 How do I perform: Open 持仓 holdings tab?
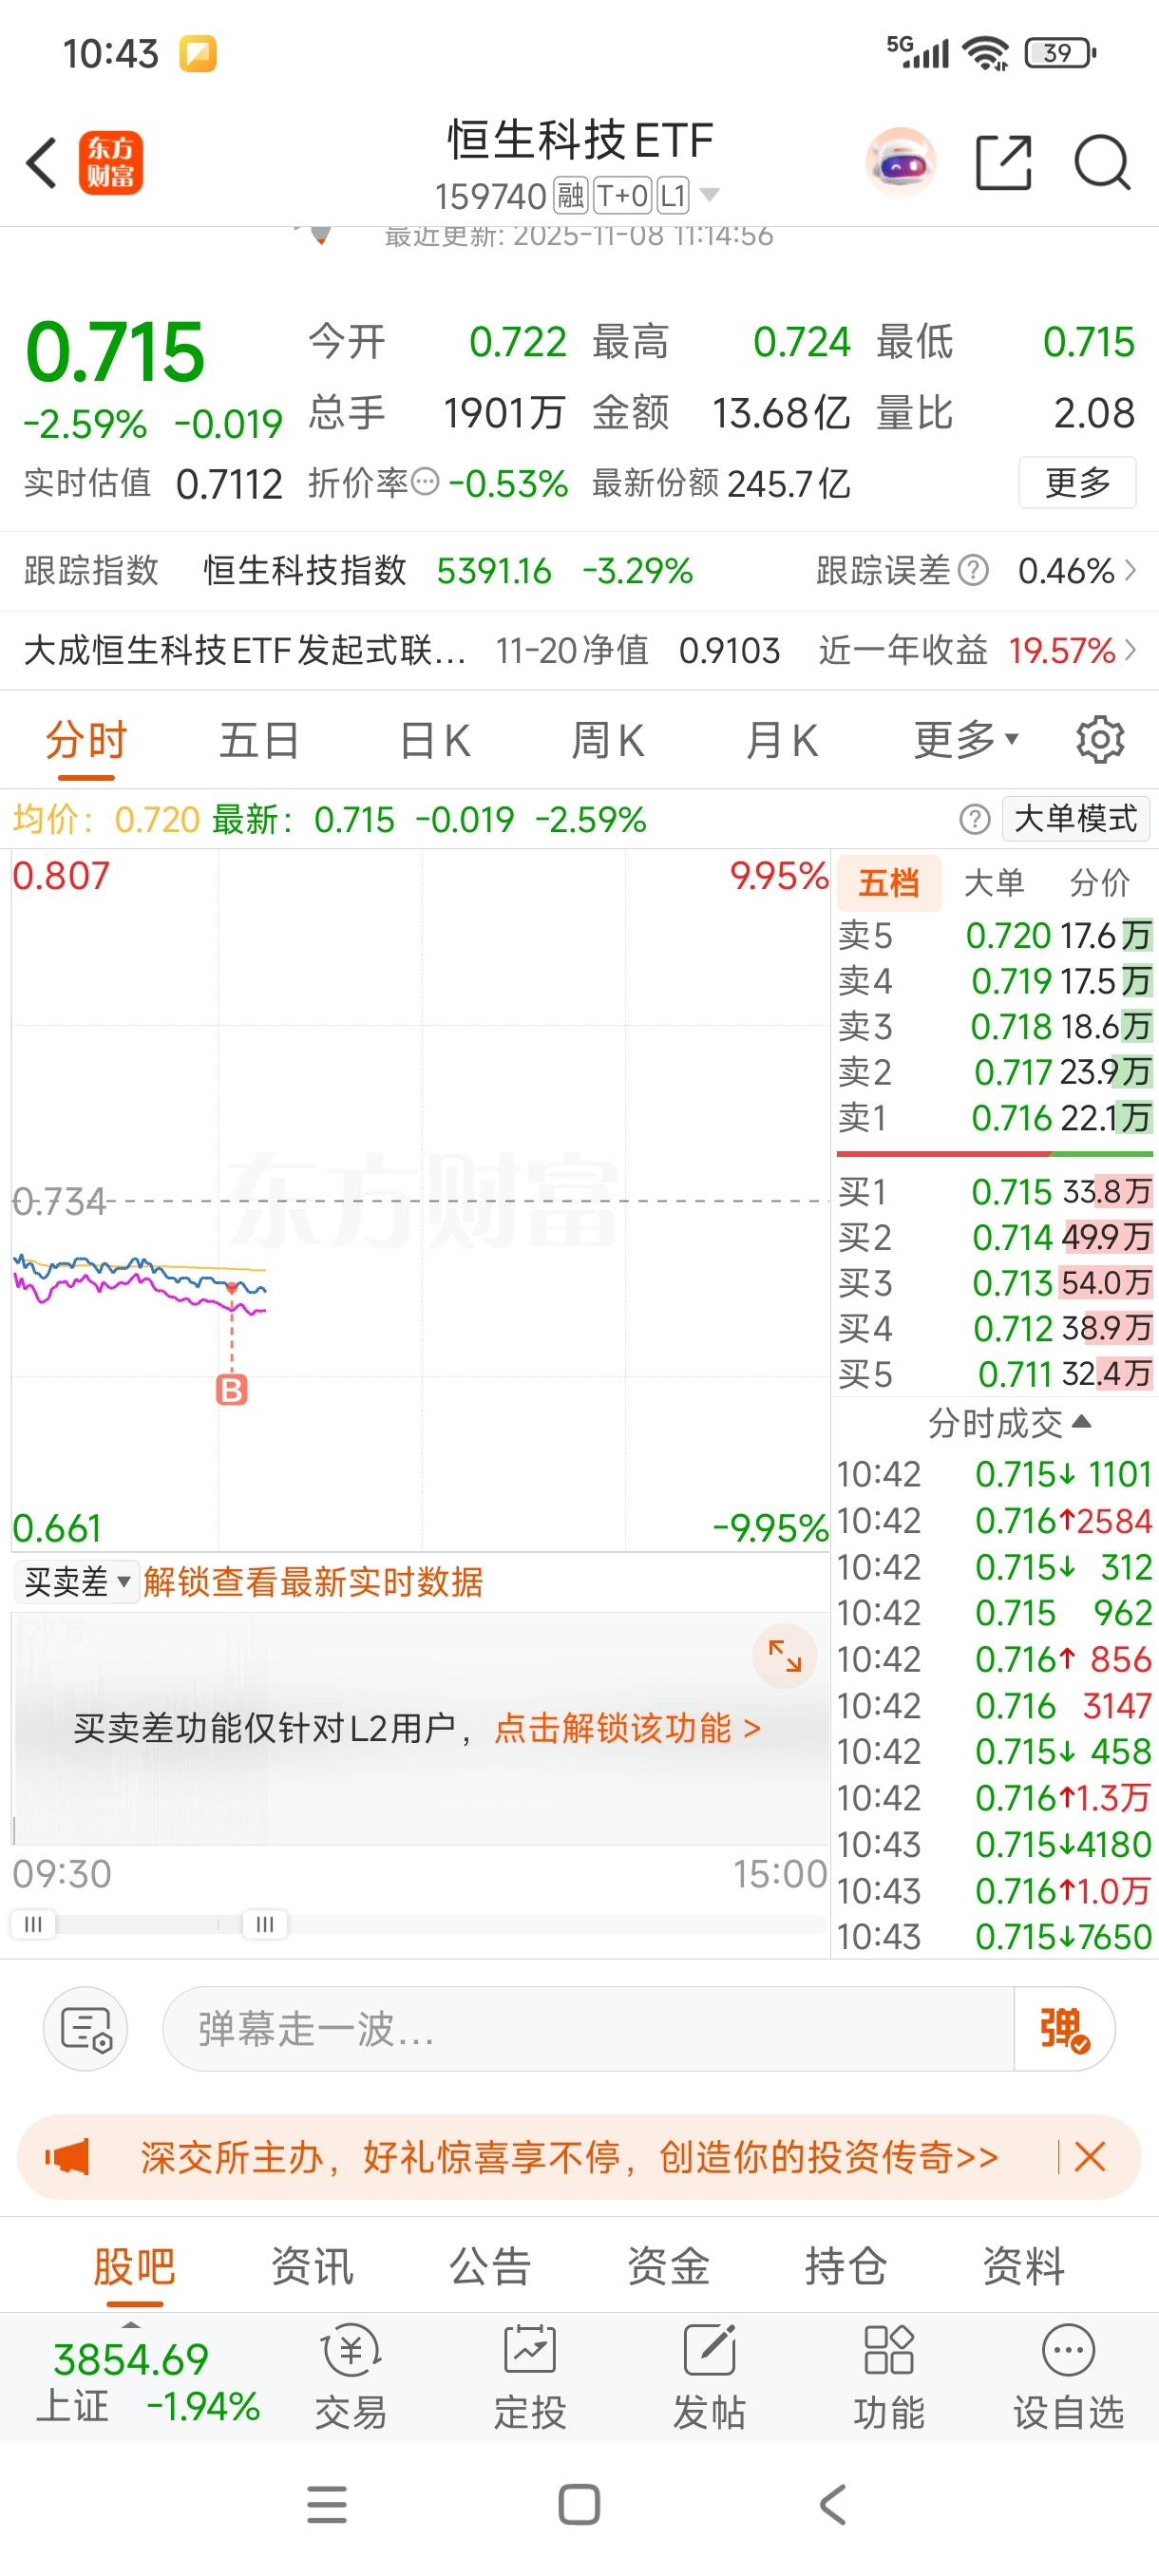pos(846,2265)
